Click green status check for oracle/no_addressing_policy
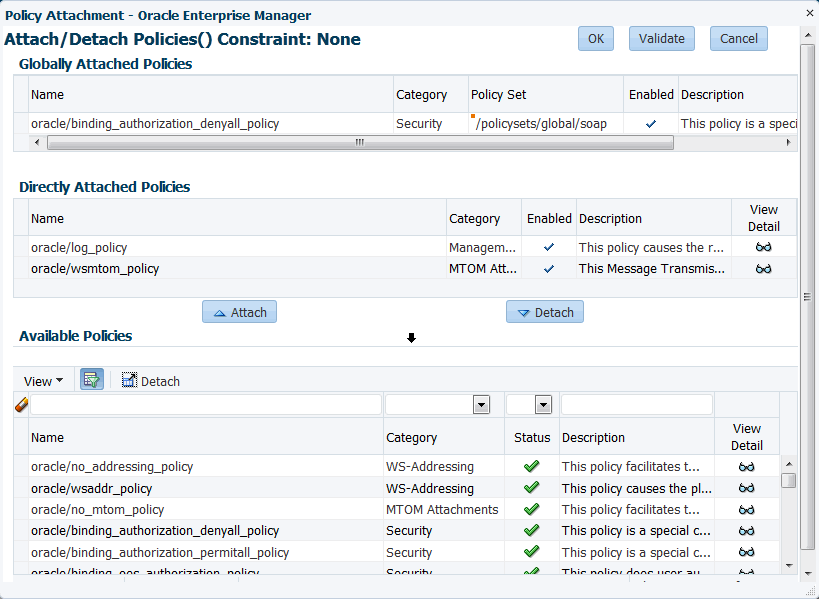The image size is (819, 599). pos(532,466)
